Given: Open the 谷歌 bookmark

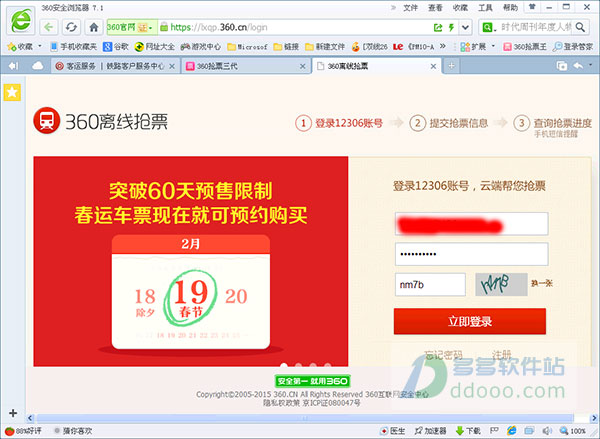Looking at the screenshot, I should click(116, 47).
